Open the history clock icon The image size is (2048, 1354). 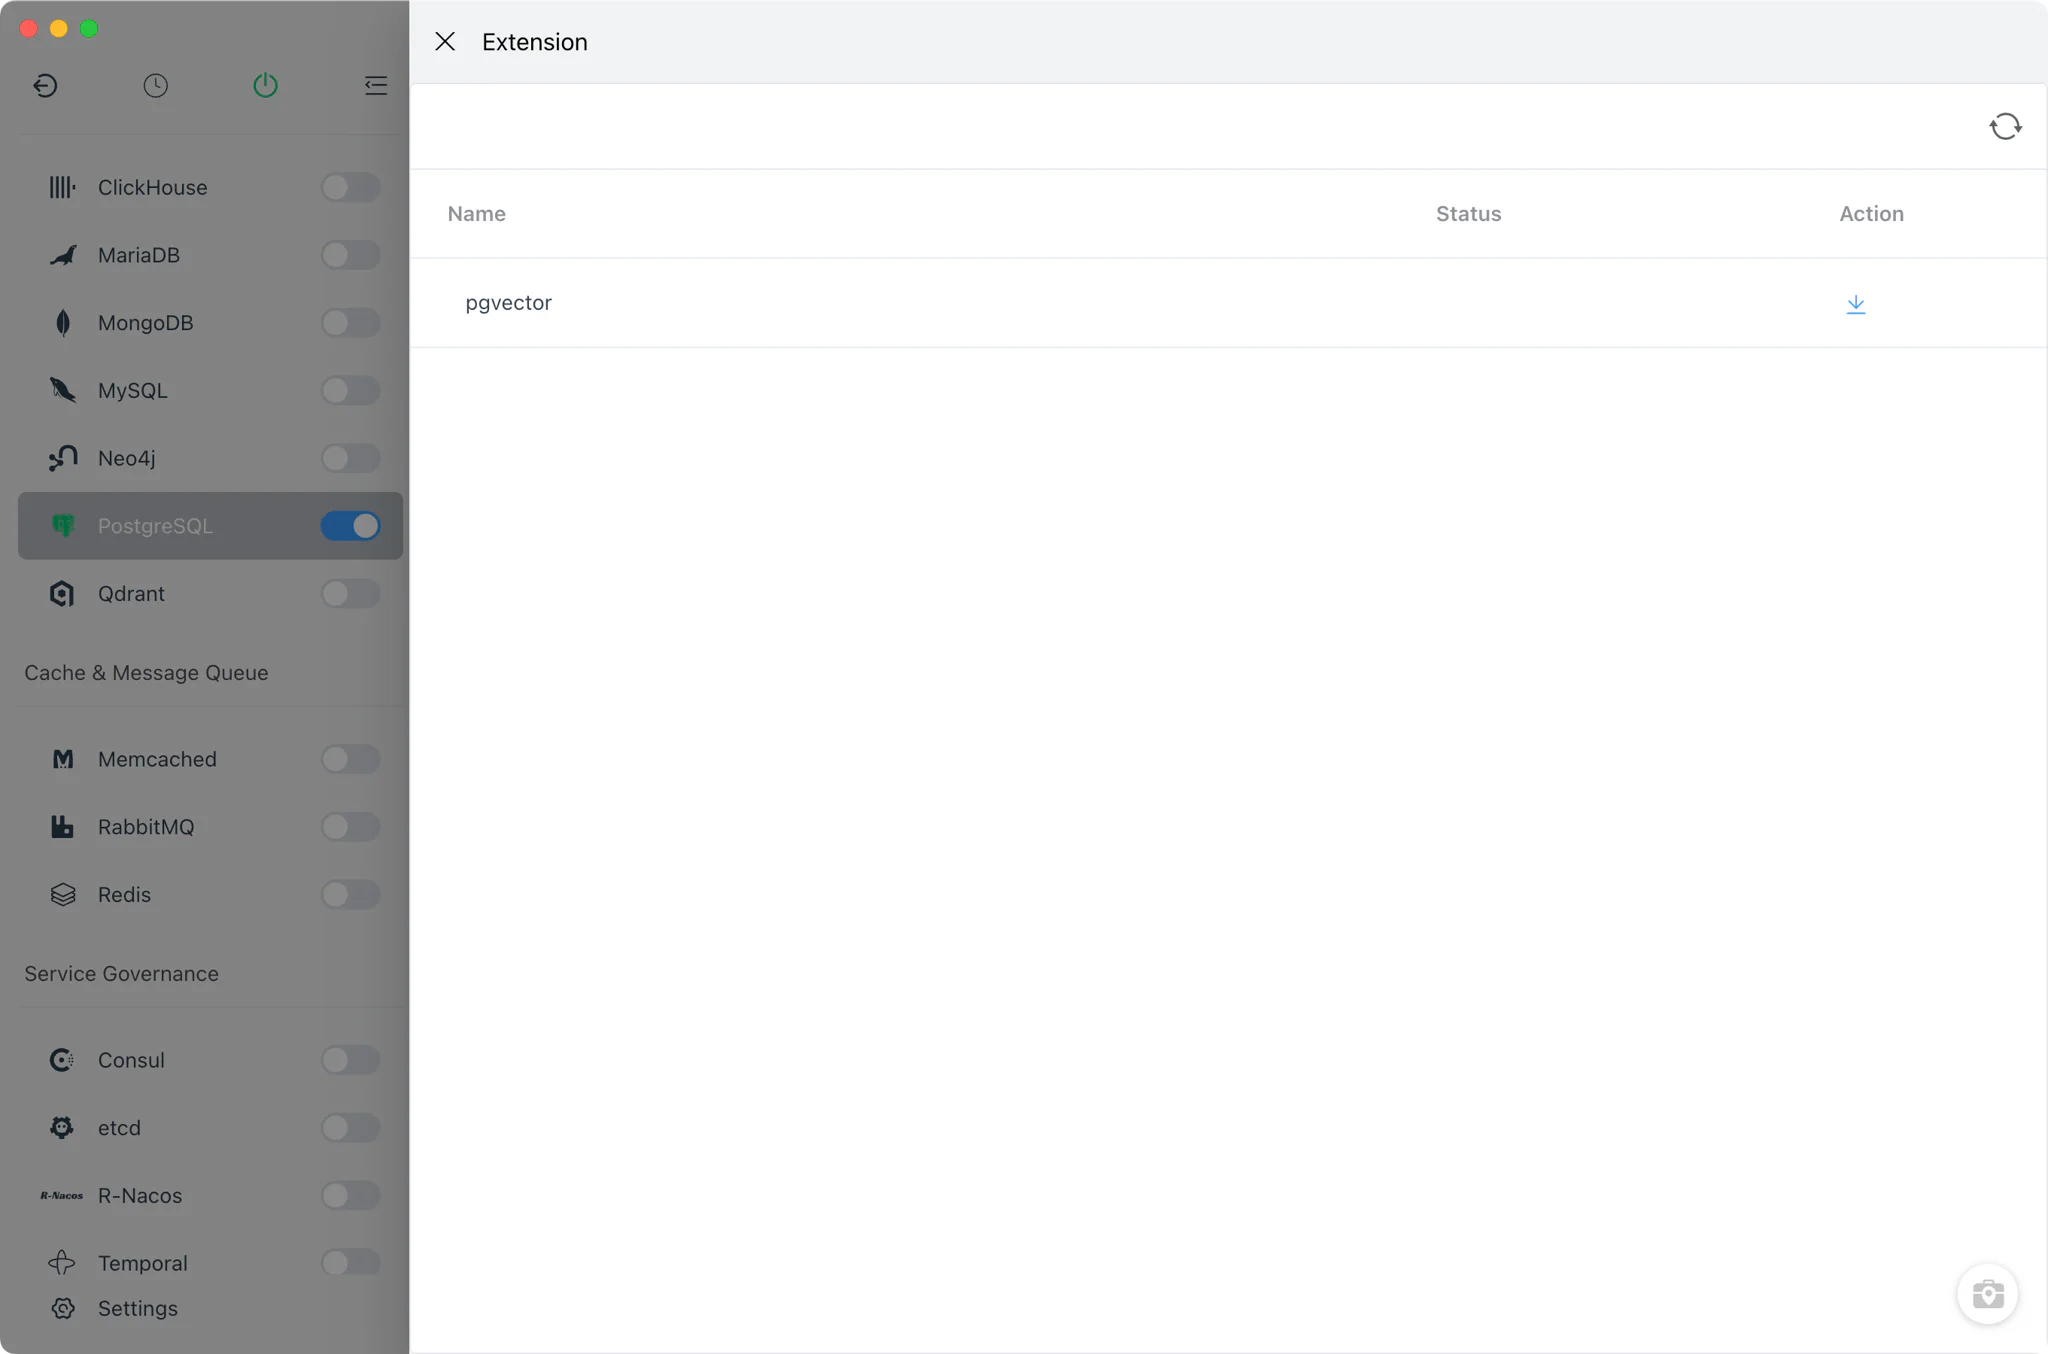pos(155,85)
